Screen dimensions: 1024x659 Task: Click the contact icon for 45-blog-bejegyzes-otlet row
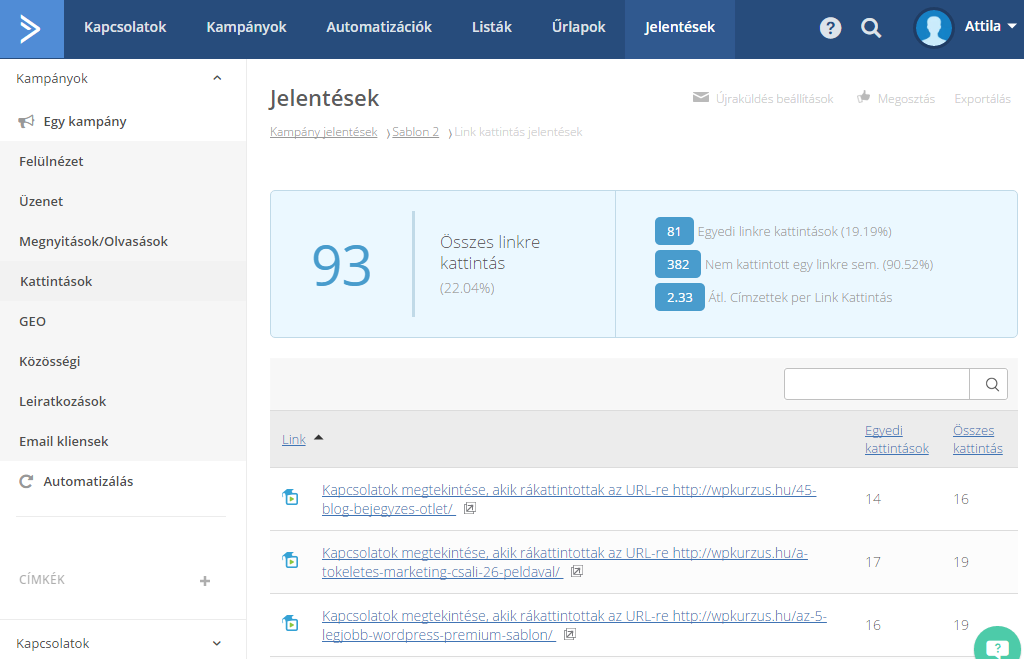click(x=290, y=498)
